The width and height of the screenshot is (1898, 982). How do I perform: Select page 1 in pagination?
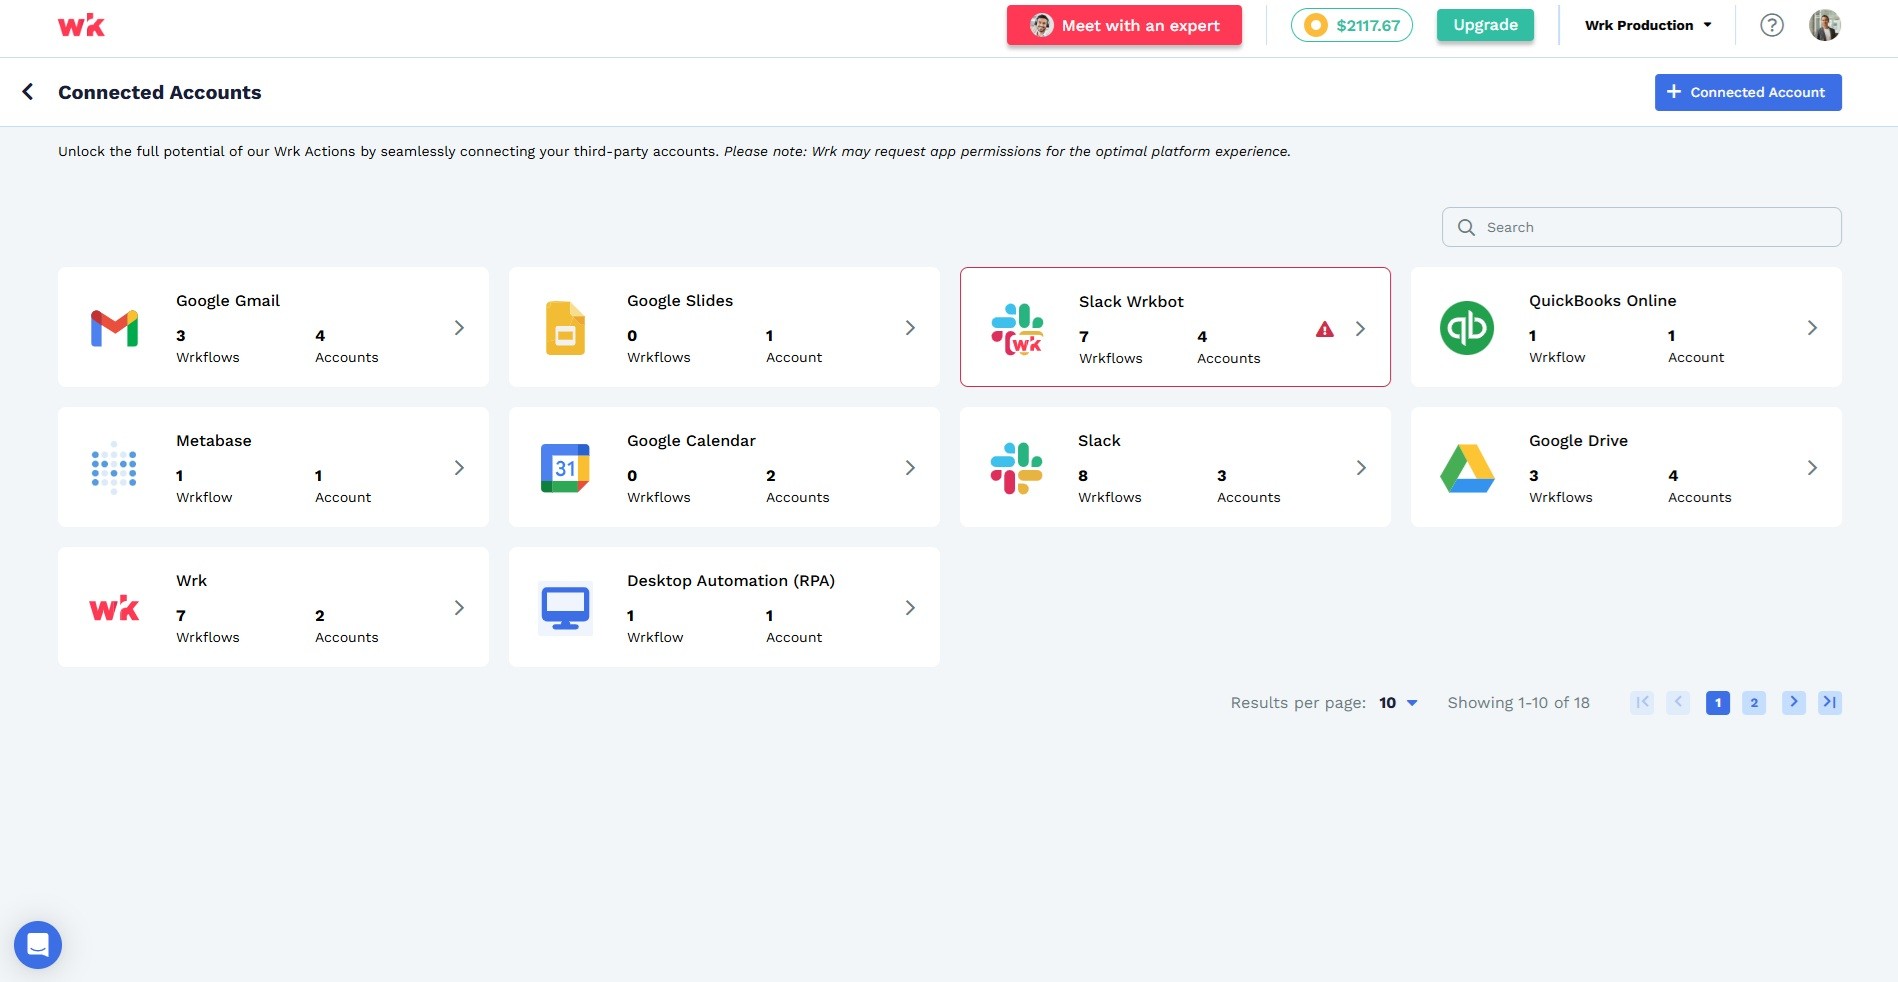point(1718,702)
